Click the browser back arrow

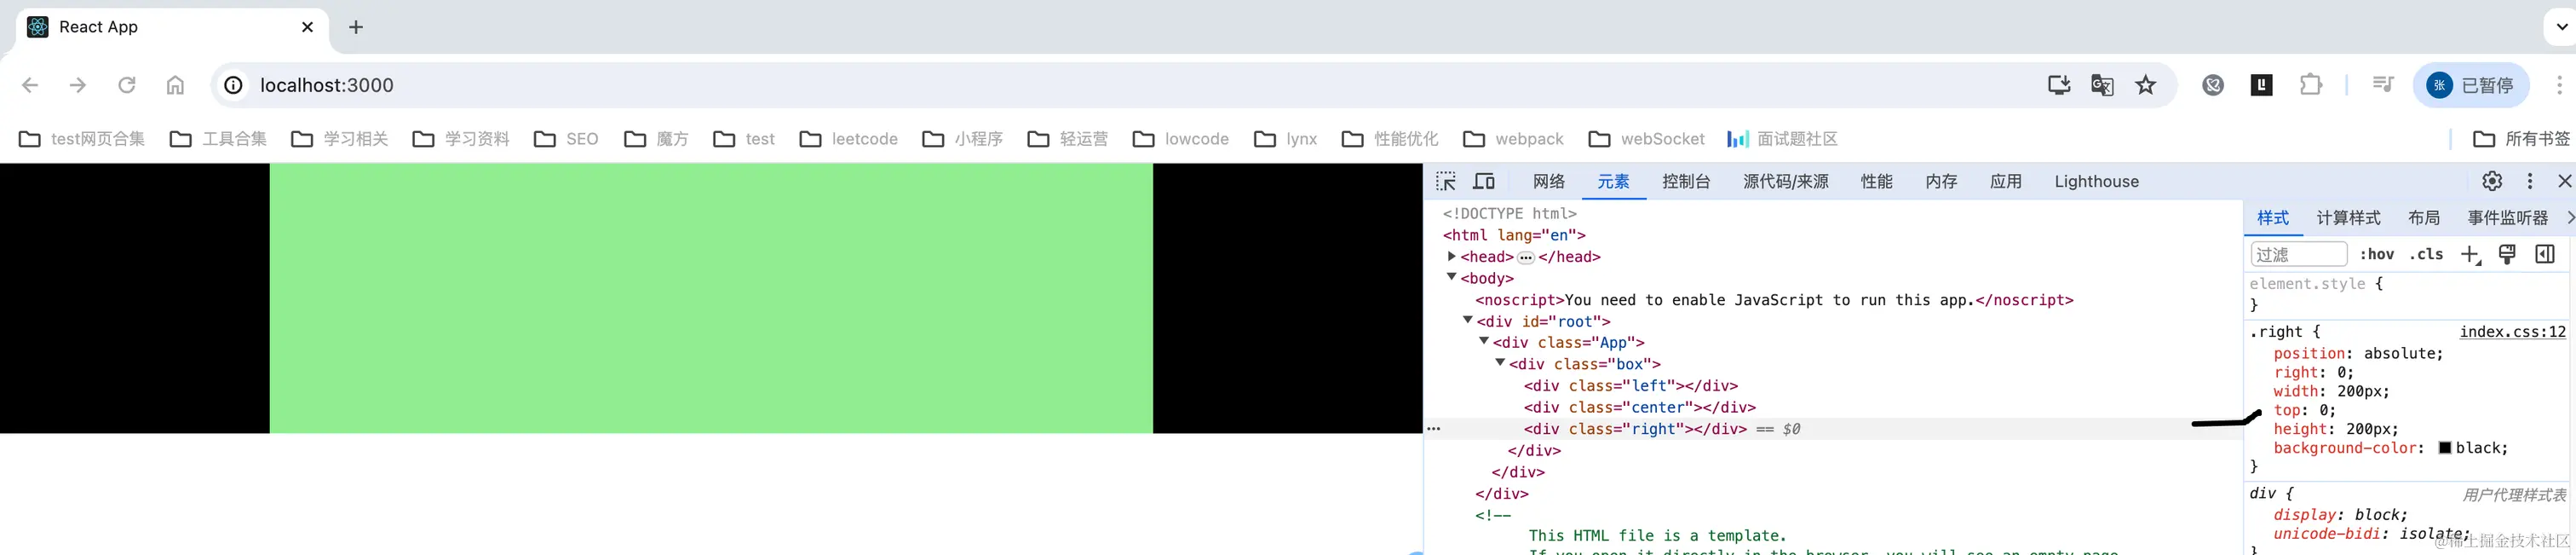(x=30, y=85)
